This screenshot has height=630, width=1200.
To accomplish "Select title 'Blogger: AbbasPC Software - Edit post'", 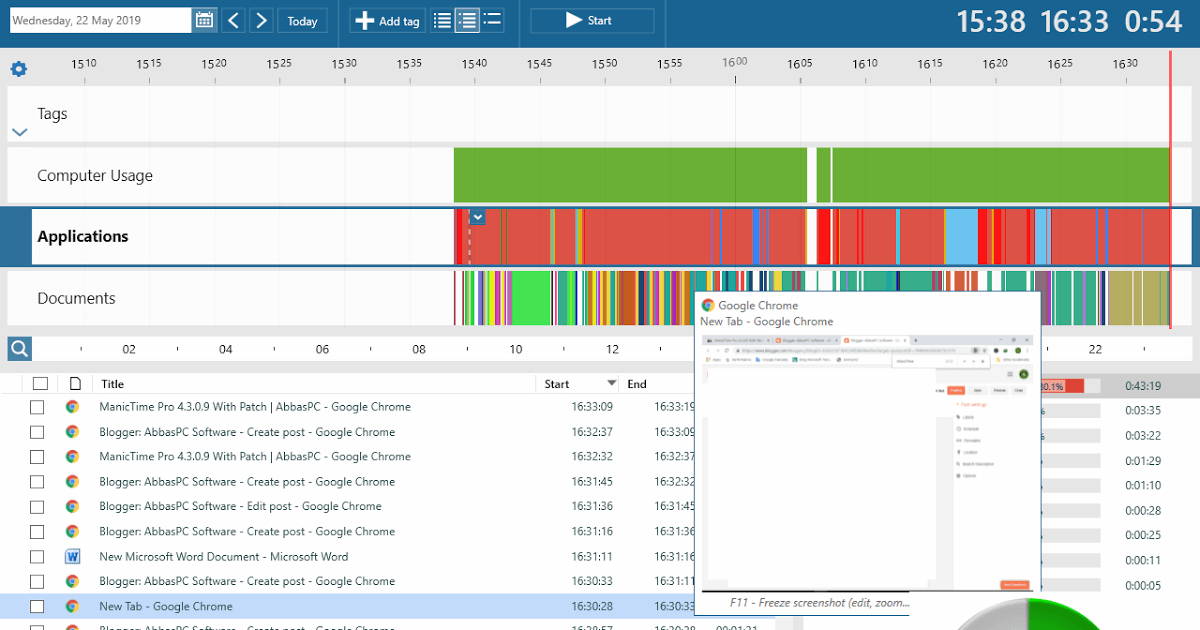I will coord(240,507).
